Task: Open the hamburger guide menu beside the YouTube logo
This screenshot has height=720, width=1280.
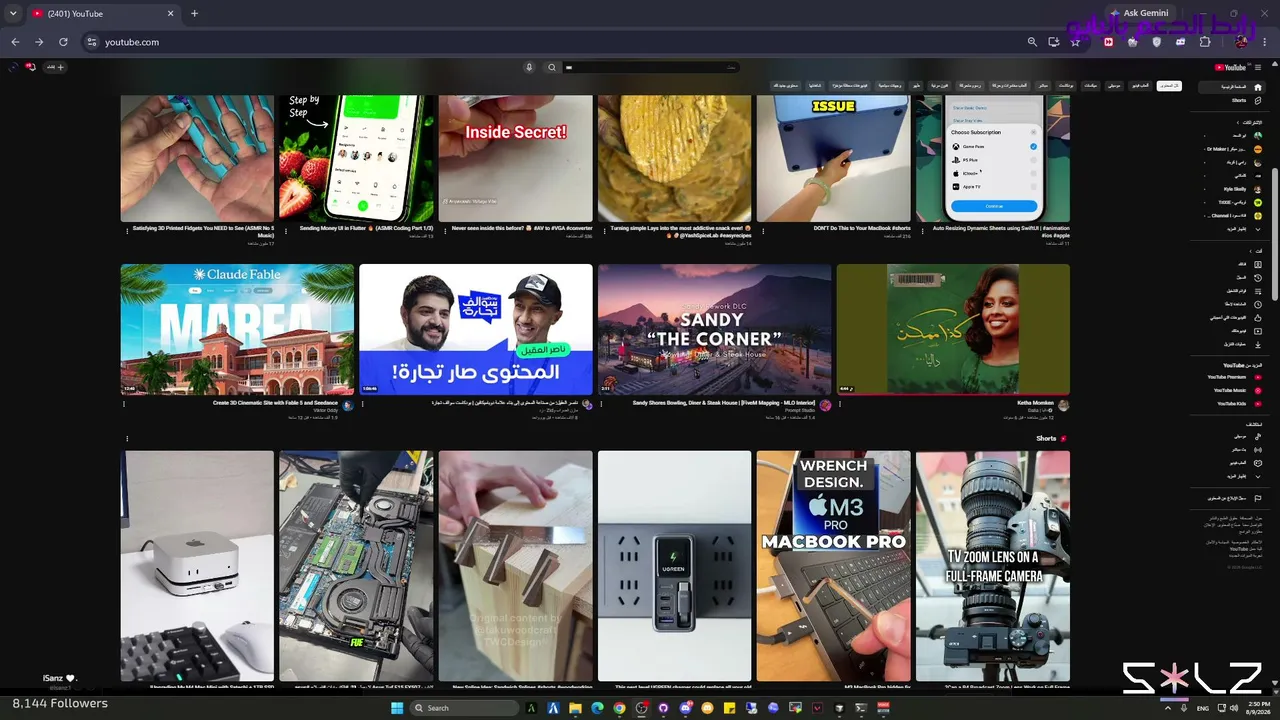Action: 1258,67
